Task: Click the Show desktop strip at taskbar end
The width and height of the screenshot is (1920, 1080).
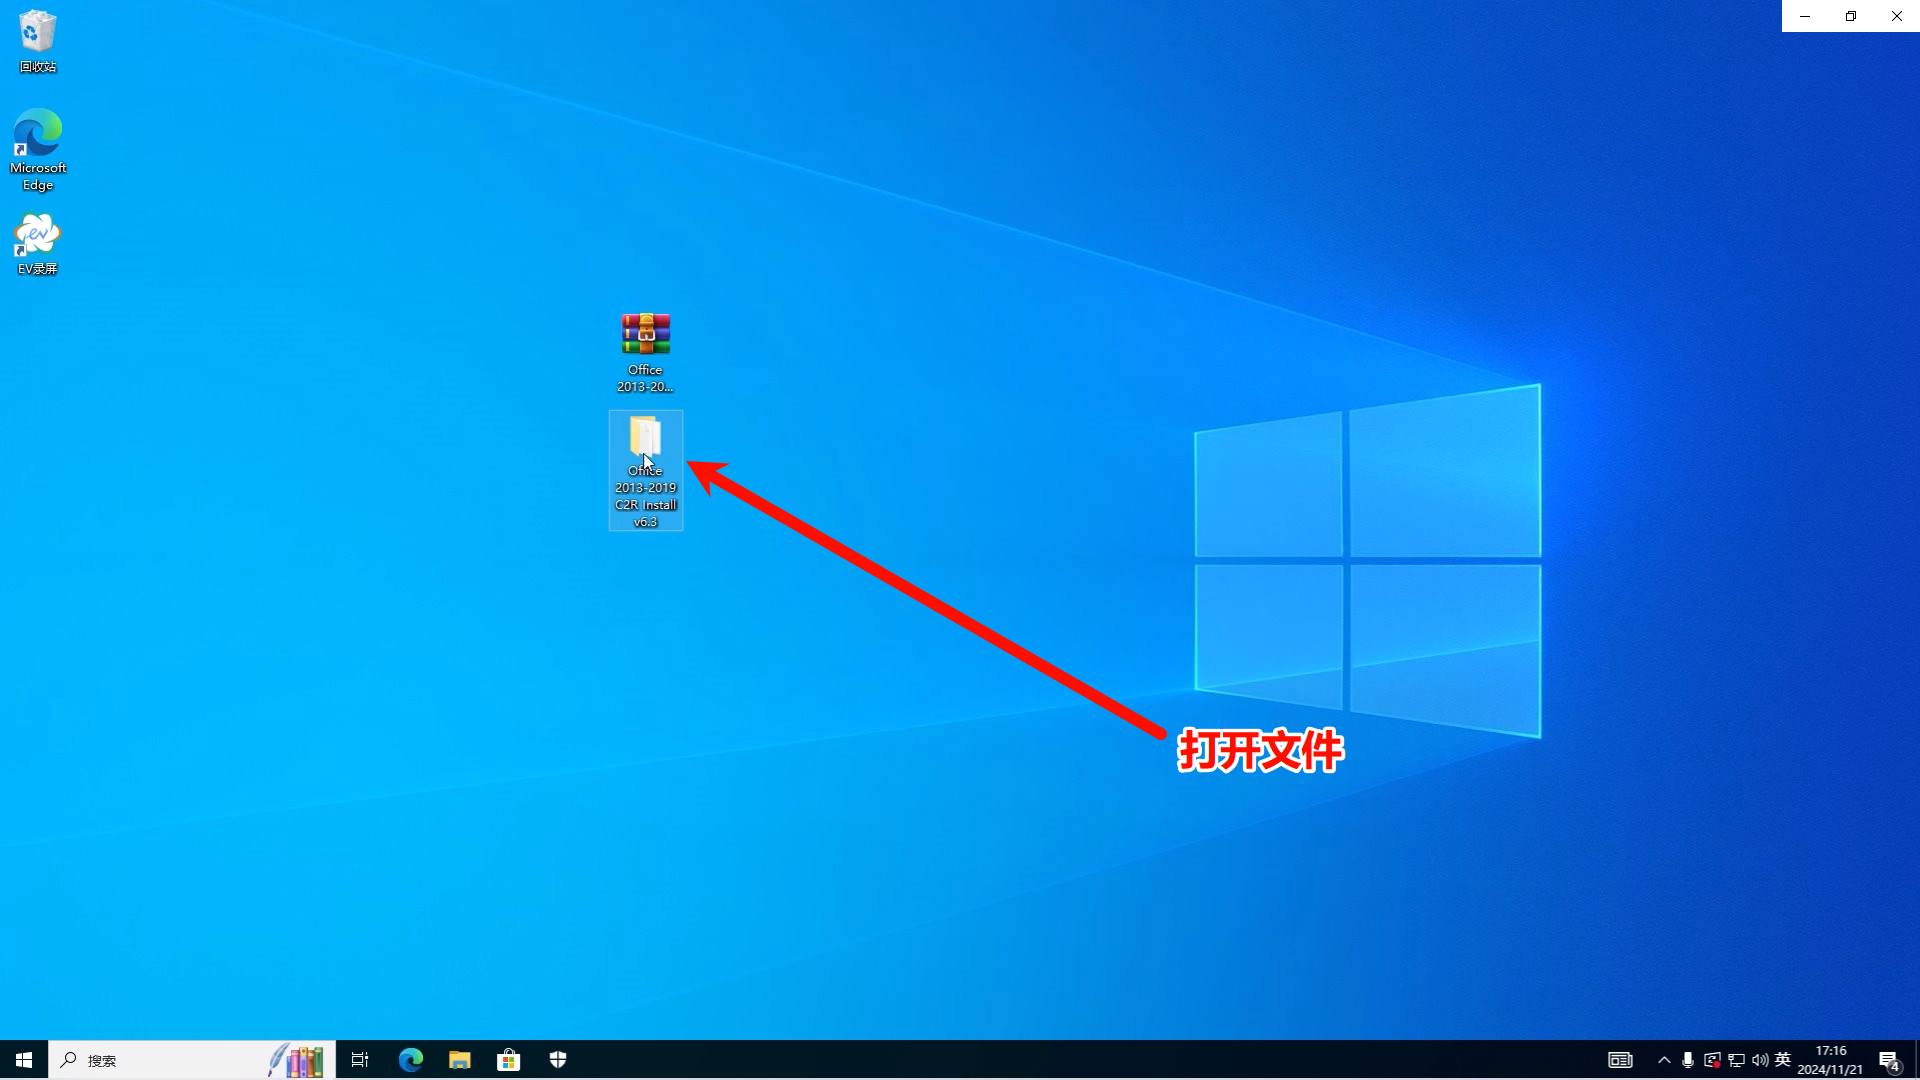Action: tap(1916, 1060)
